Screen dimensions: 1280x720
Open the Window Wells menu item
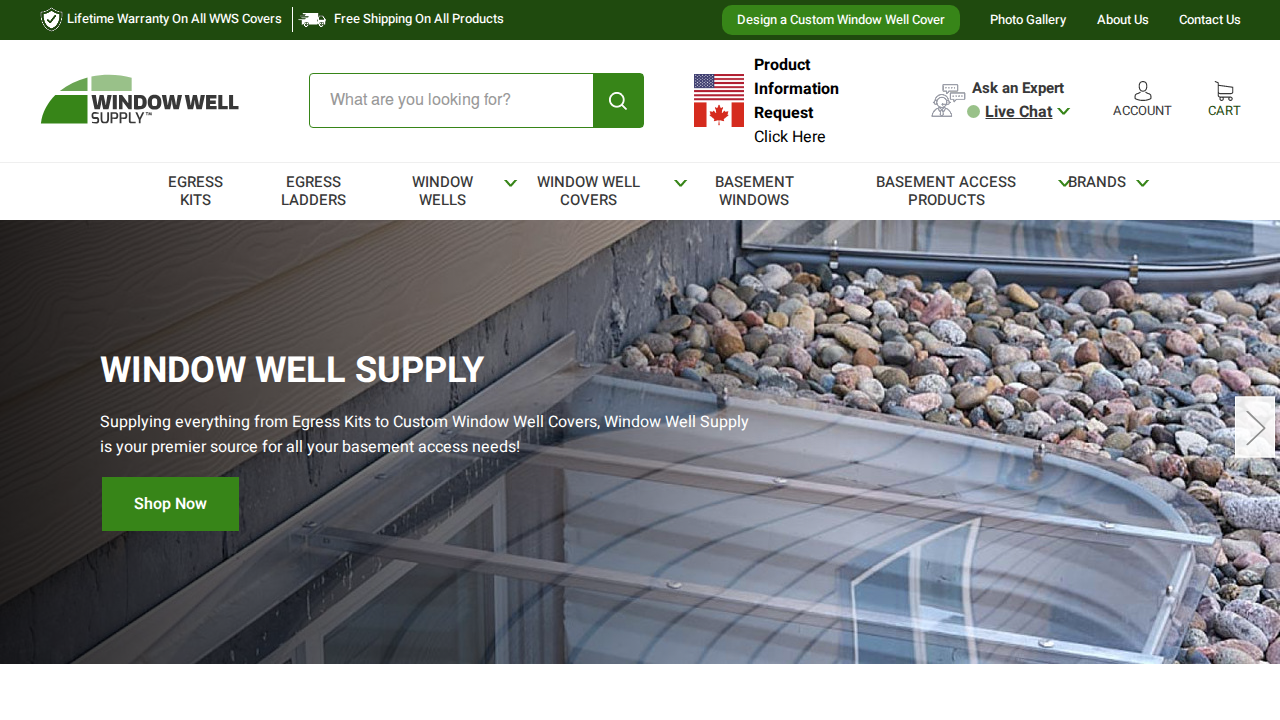pyautogui.click(x=442, y=191)
